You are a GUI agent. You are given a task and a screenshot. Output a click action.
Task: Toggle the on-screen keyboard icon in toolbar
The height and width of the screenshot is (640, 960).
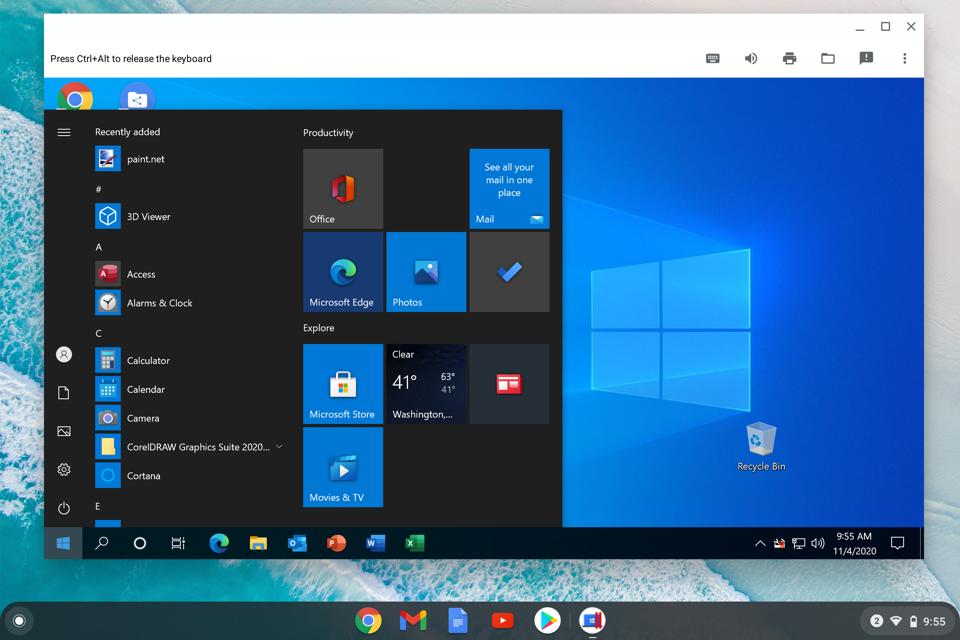713,59
